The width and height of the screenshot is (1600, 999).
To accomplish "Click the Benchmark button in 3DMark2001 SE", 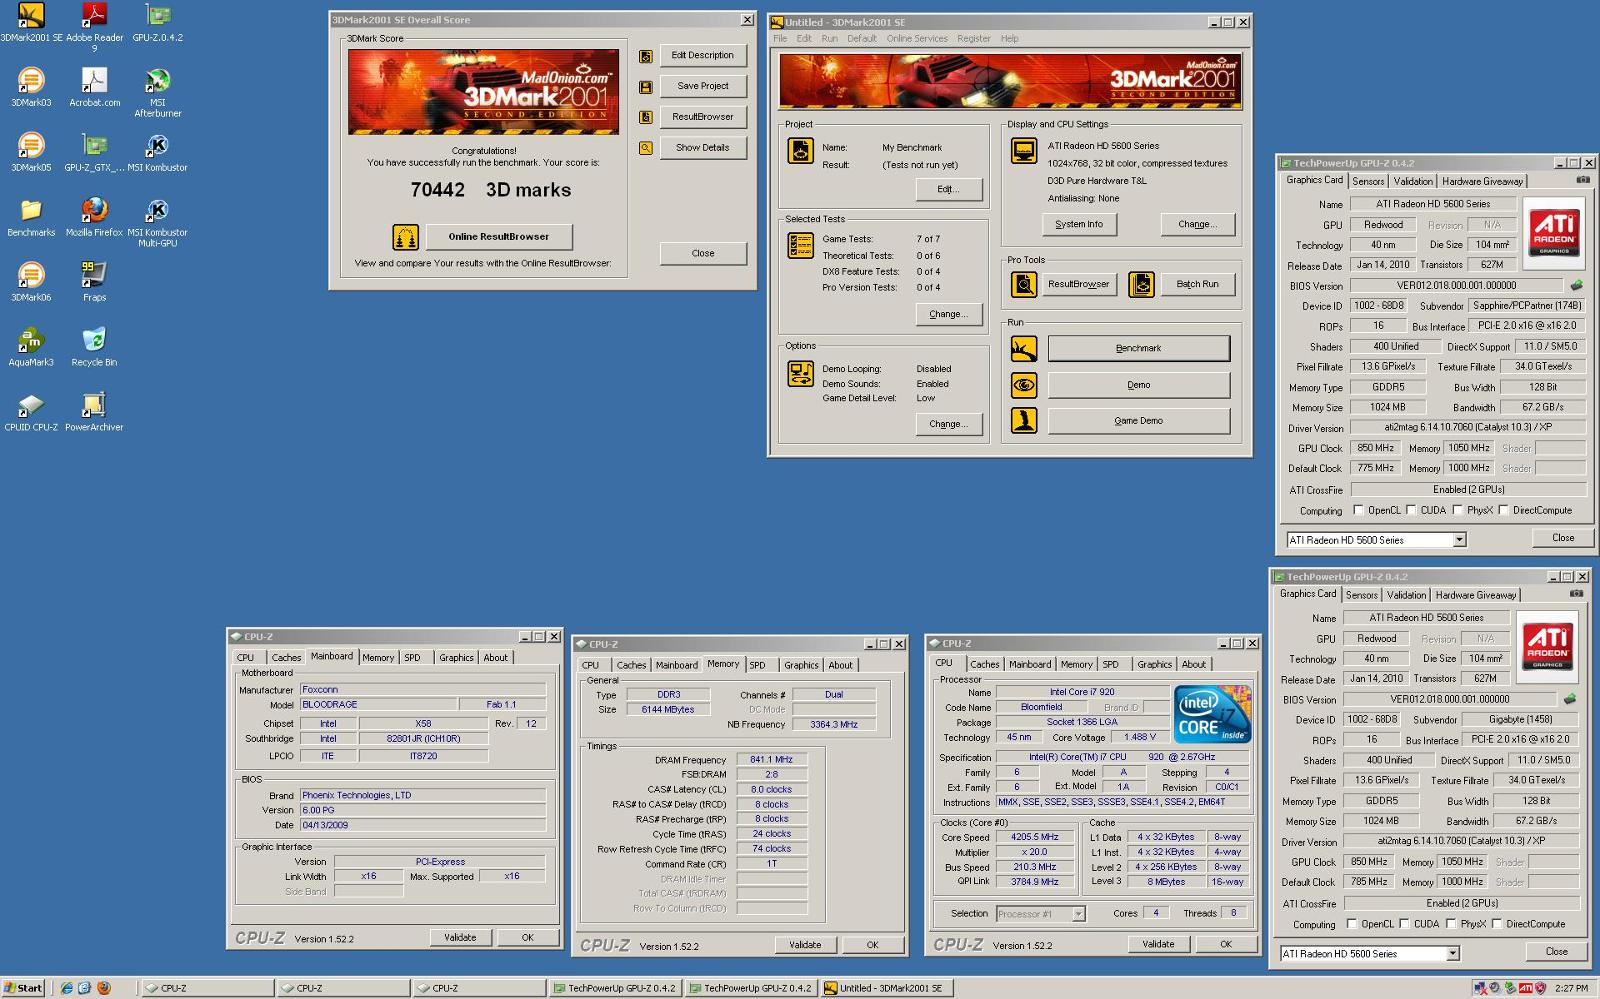I will tap(1139, 348).
